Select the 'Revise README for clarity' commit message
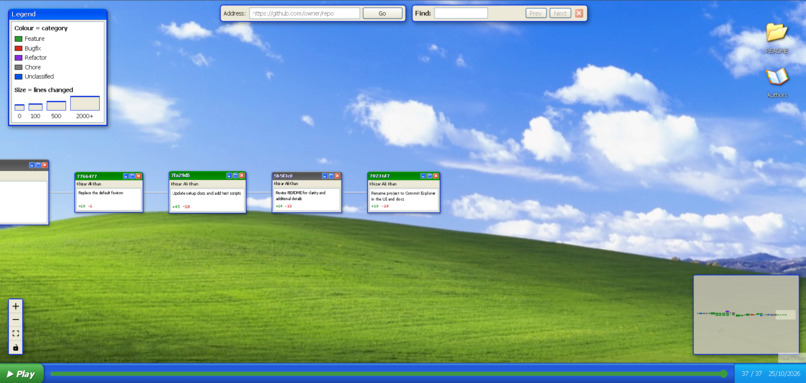Screen dimensions: 806x383 click(x=300, y=195)
